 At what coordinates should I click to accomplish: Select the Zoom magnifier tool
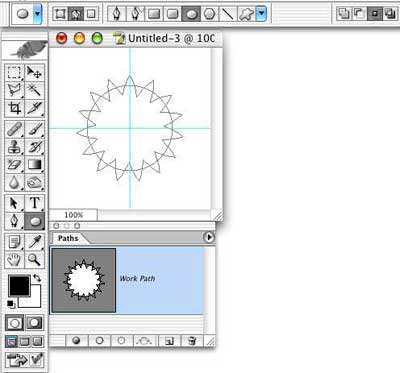(x=35, y=259)
